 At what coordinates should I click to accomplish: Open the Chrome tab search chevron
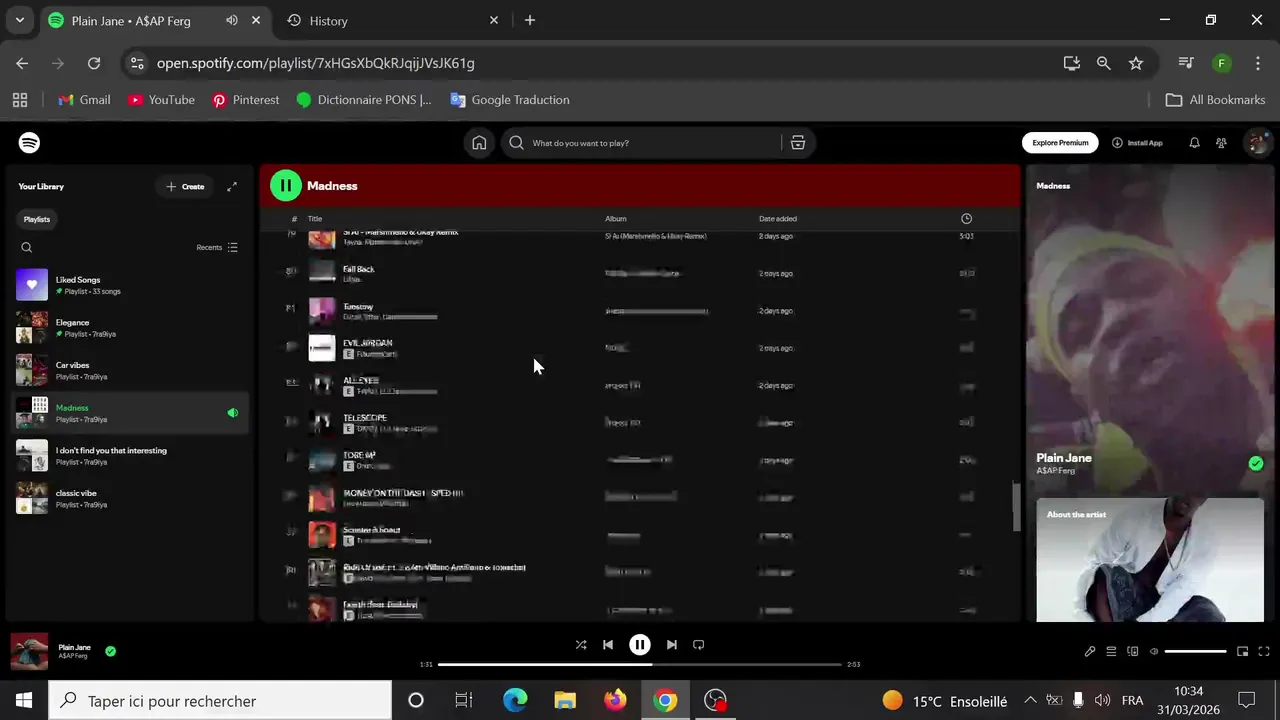[x=19, y=20]
